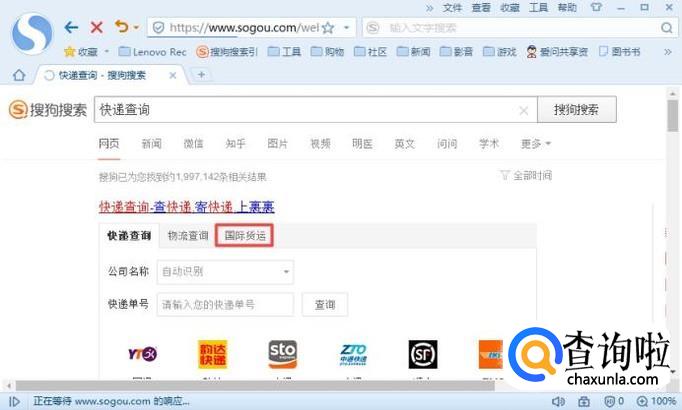Click the magnifier icon in top search box
The width and height of the screenshot is (682, 410).
coord(666,28)
